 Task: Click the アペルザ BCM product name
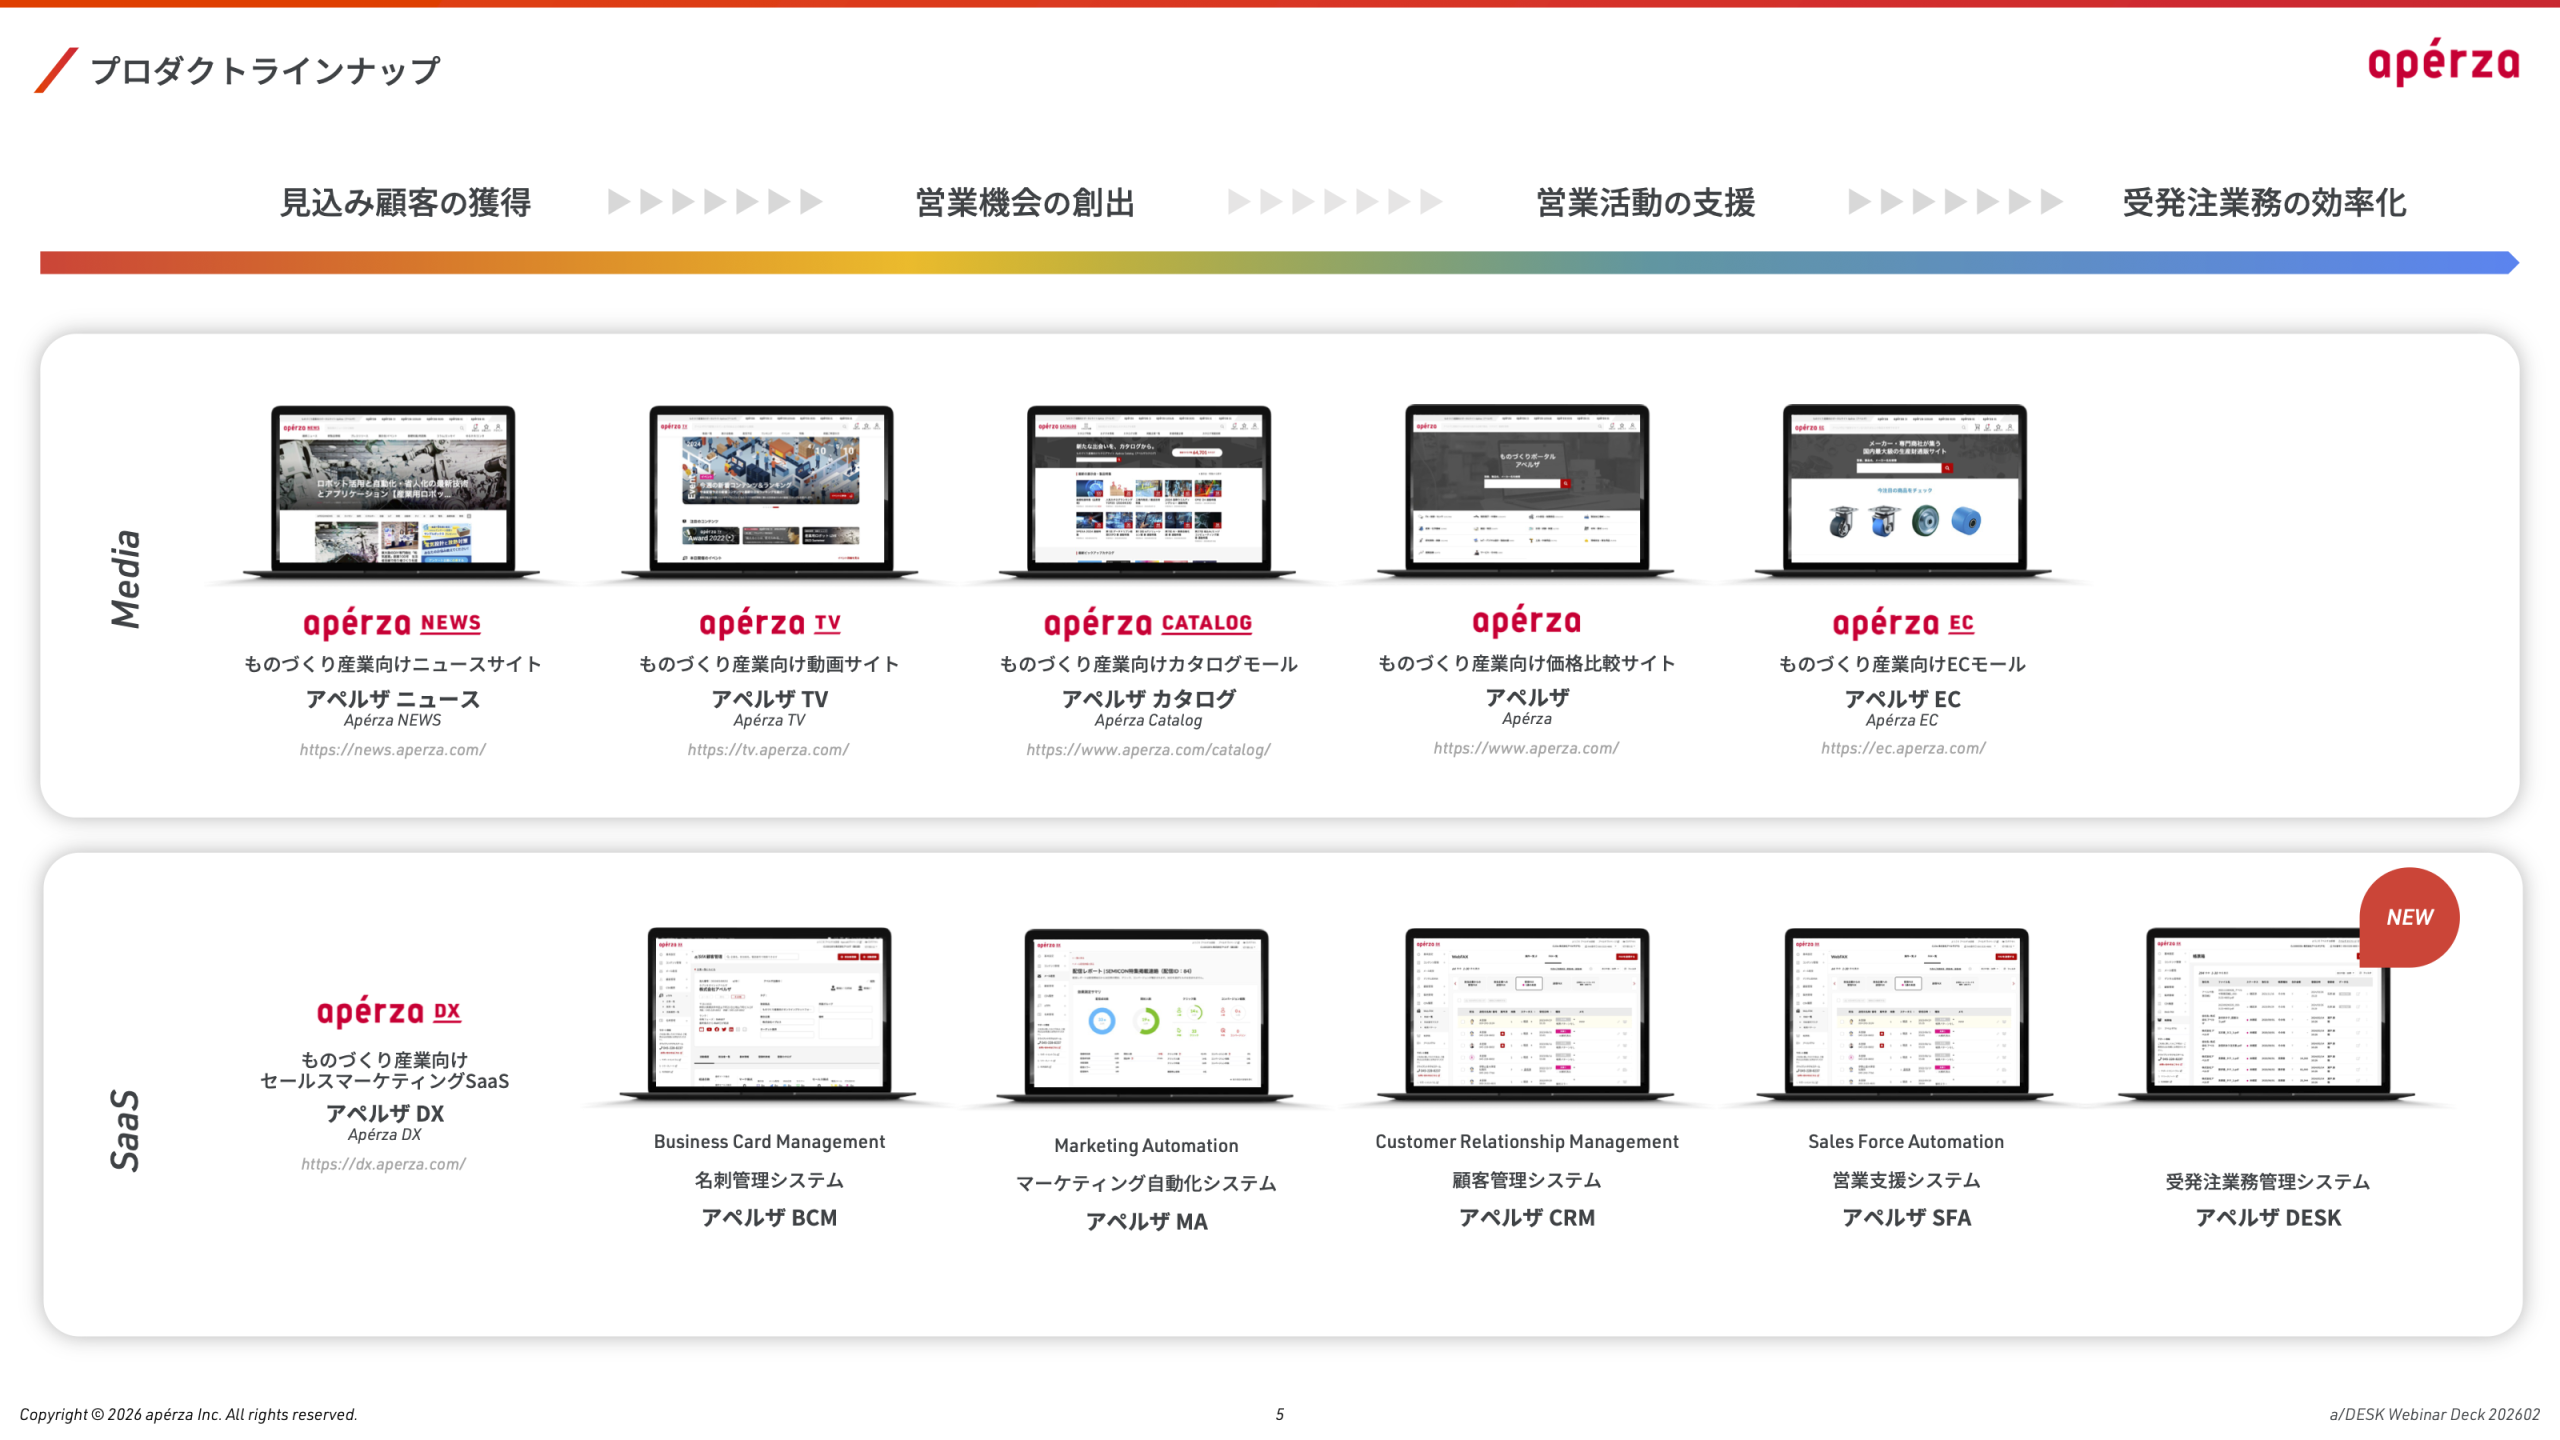coord(769,1217)
